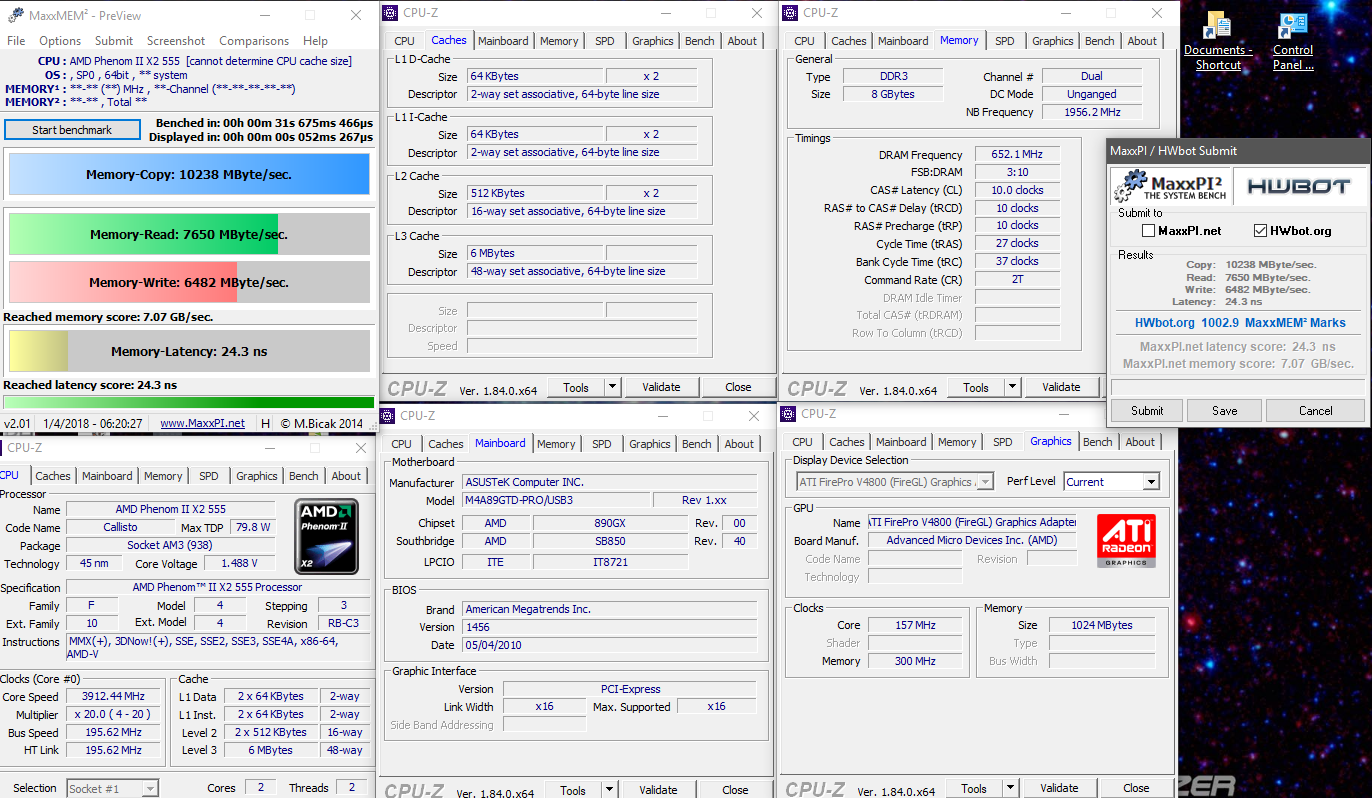The height and width of the screenshot is (798, 1372).
Task: Click the Memory-Write result bar
Action: (189, 282)
